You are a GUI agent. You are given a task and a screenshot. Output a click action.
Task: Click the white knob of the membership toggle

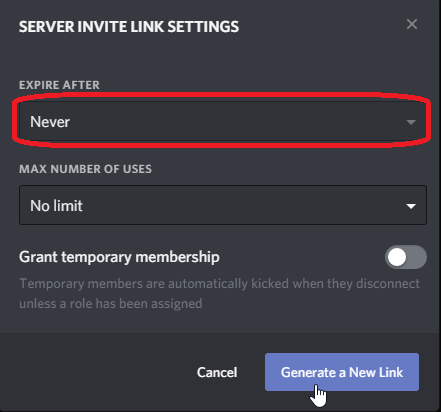tap(397, 257)
